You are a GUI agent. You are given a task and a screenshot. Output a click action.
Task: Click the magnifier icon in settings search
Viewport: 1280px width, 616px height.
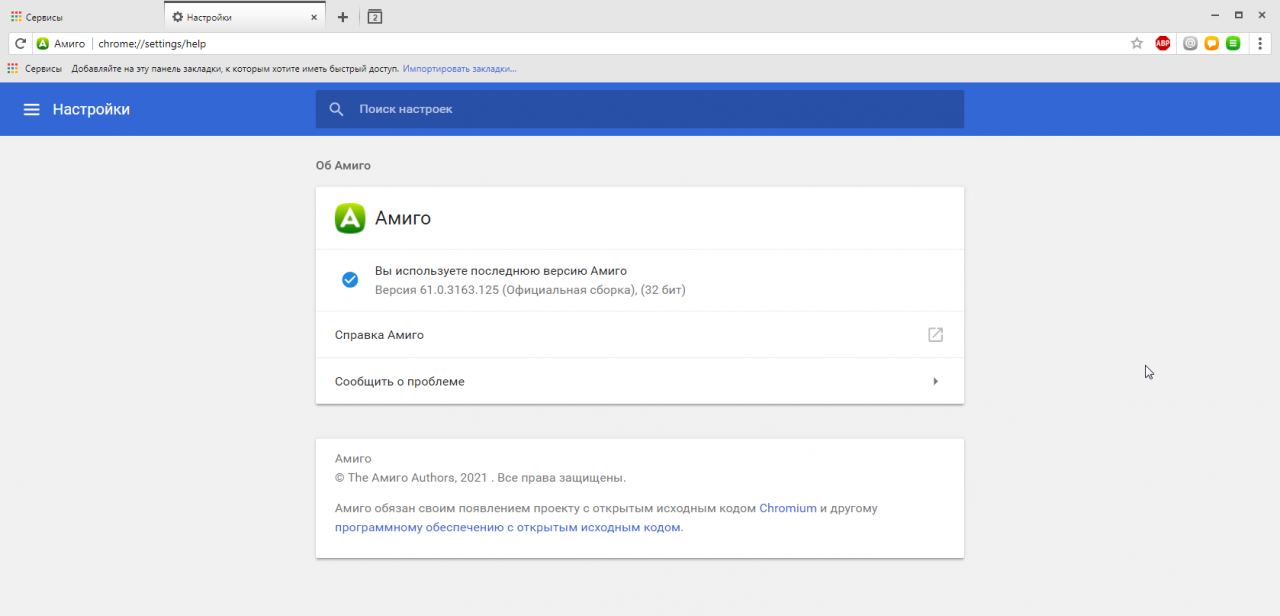(x=337, y=109)
